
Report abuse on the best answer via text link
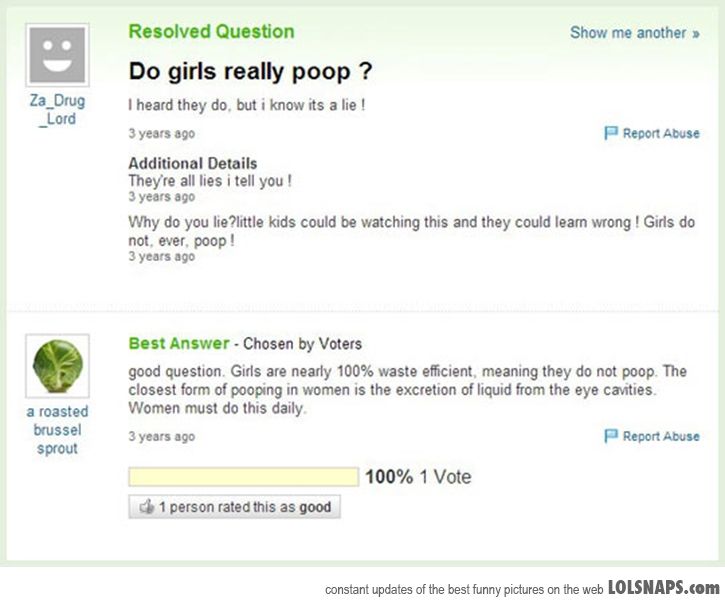(661, 436)
